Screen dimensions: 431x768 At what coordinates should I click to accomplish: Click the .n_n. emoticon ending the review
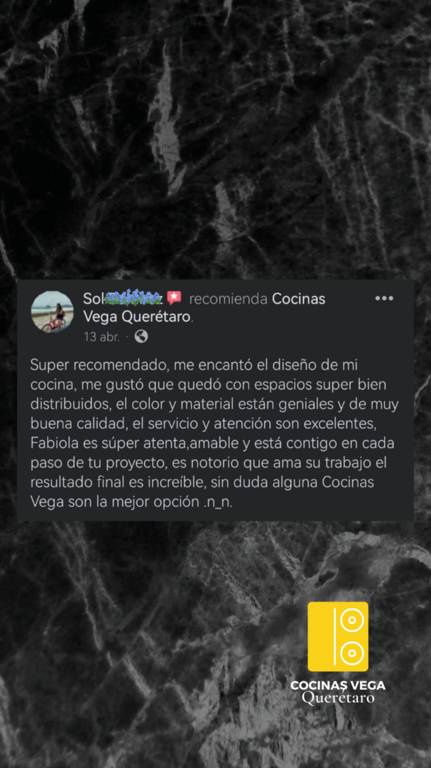(x=217, y=502)
